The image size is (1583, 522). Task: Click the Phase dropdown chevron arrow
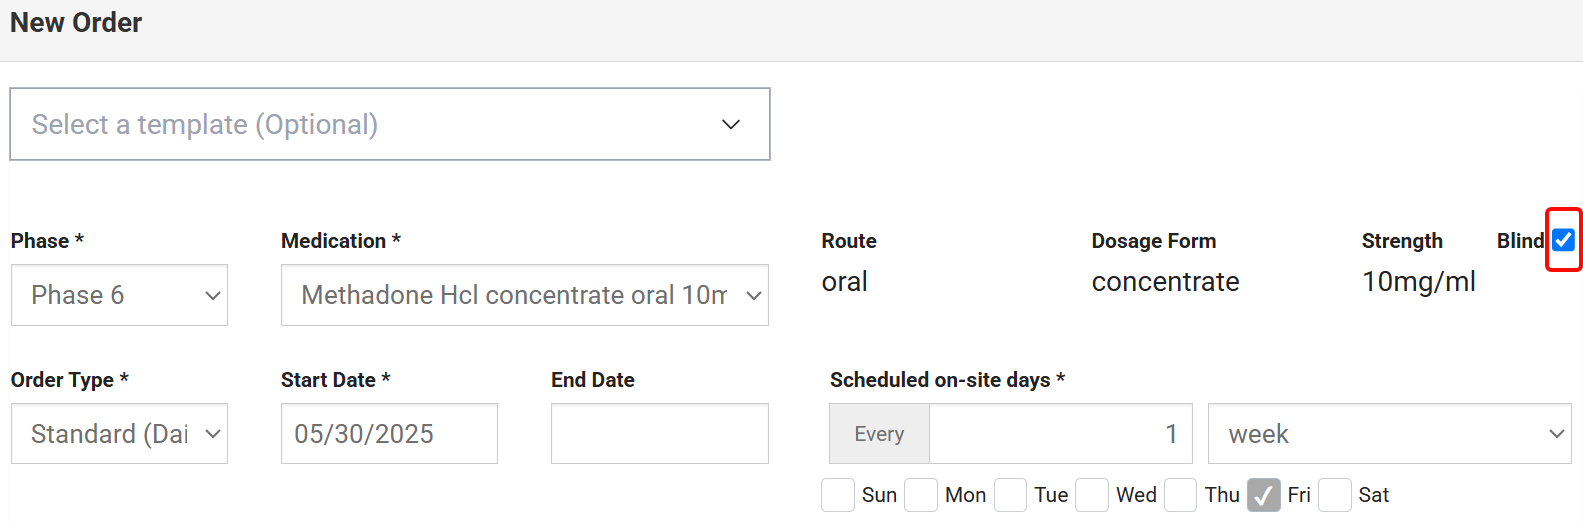click(x=212, y=296)
